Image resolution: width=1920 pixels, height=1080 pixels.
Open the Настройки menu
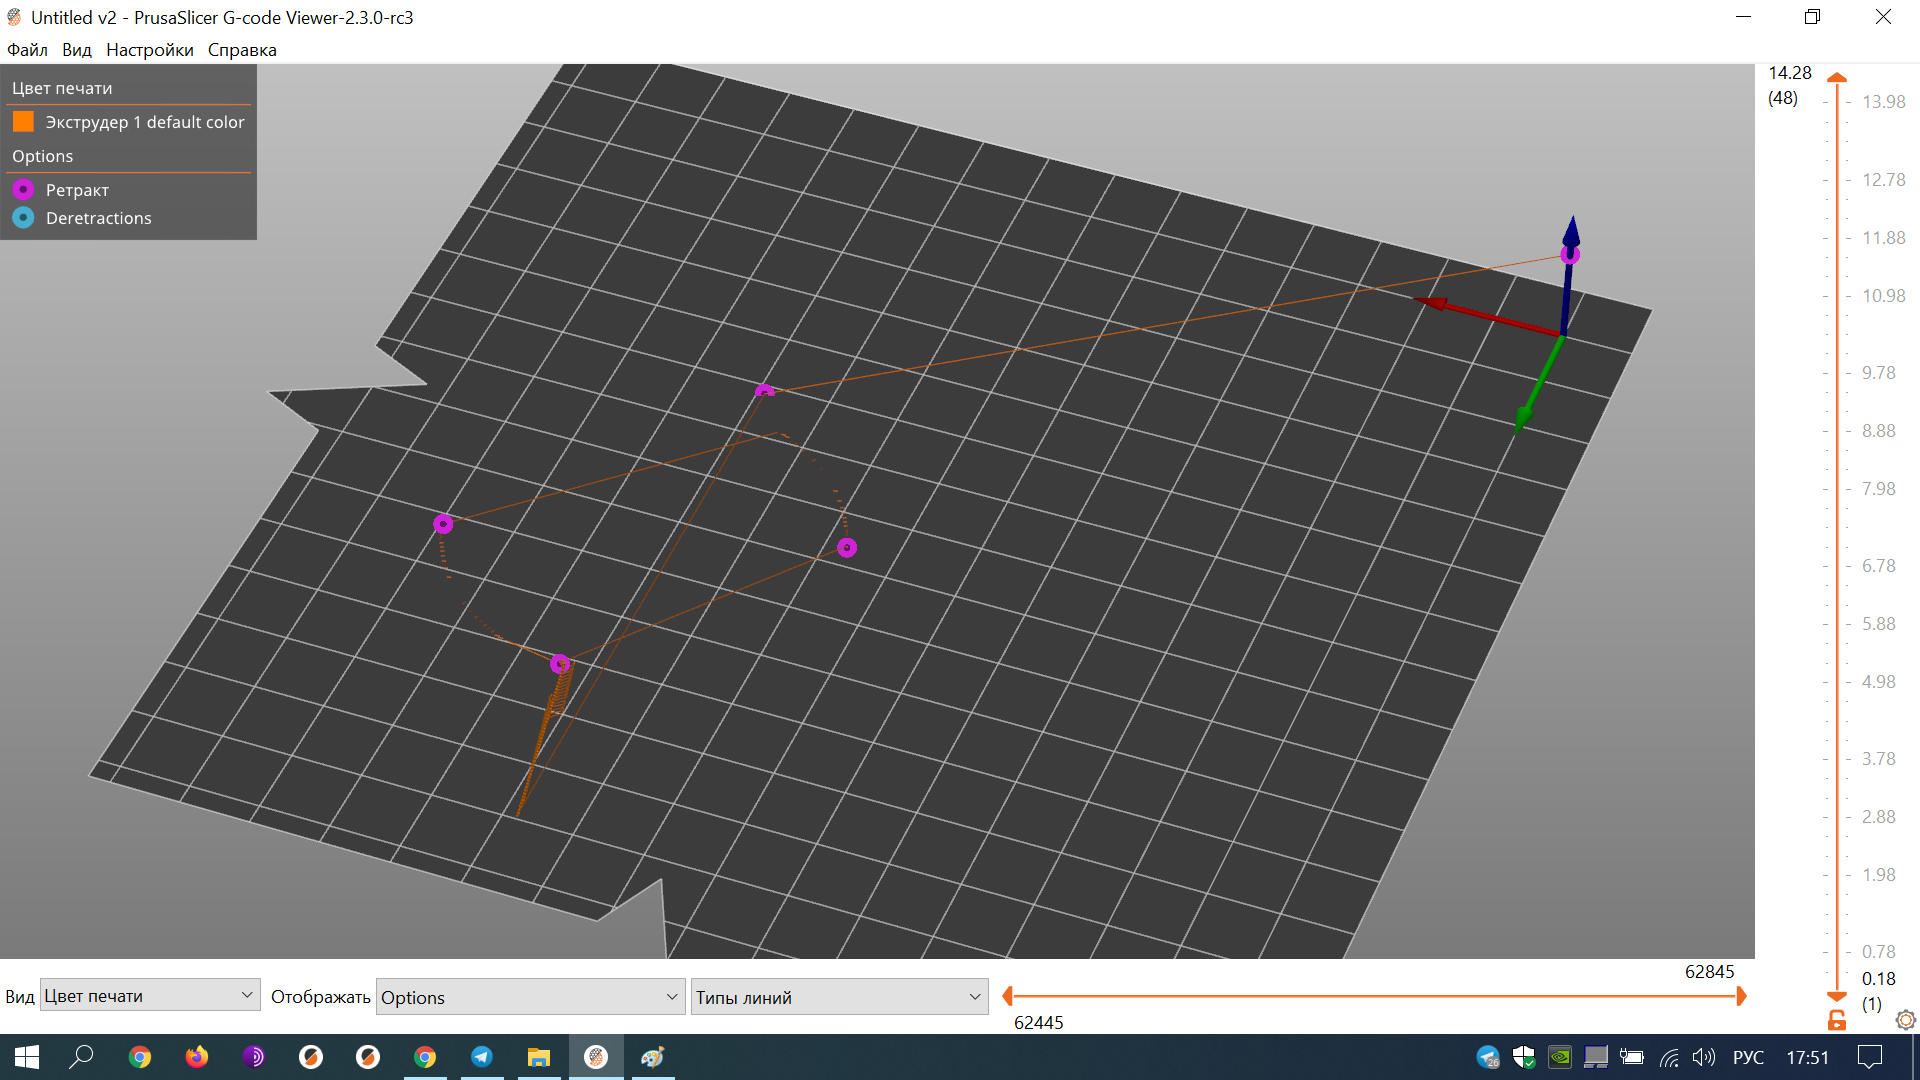150,50
